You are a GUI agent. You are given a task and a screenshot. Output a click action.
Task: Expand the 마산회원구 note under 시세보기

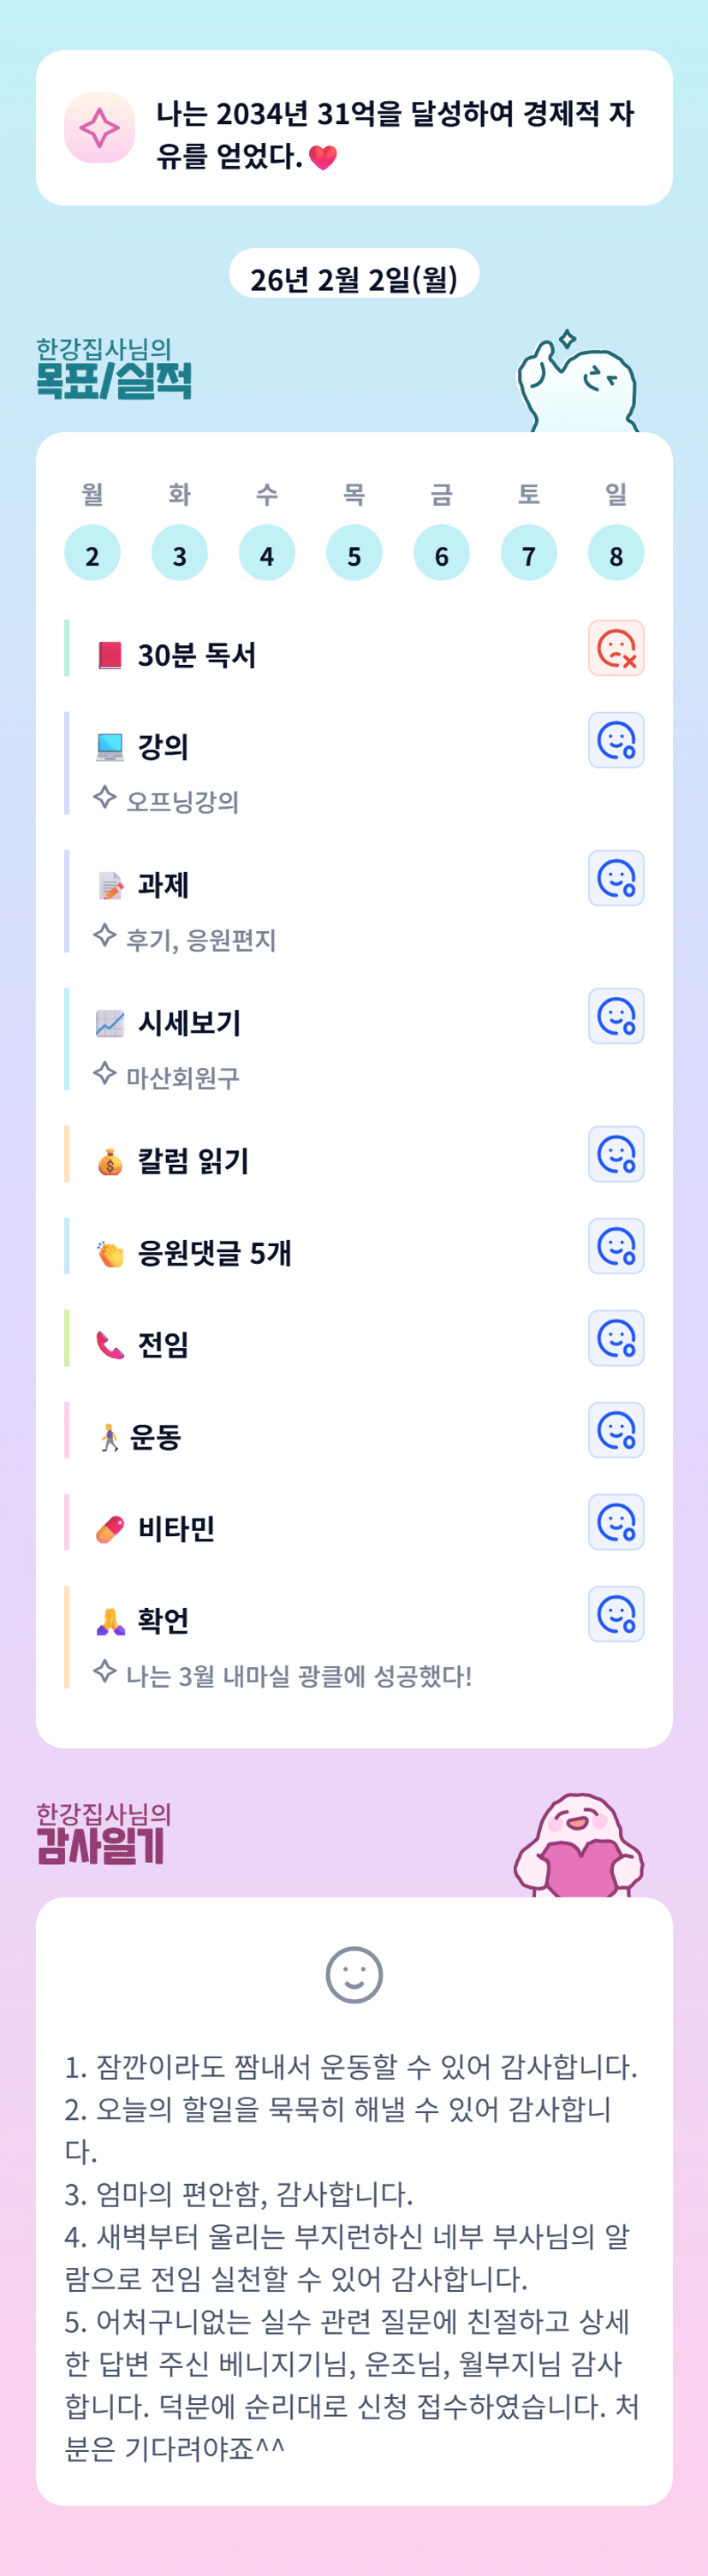(x=182, y=1077)
